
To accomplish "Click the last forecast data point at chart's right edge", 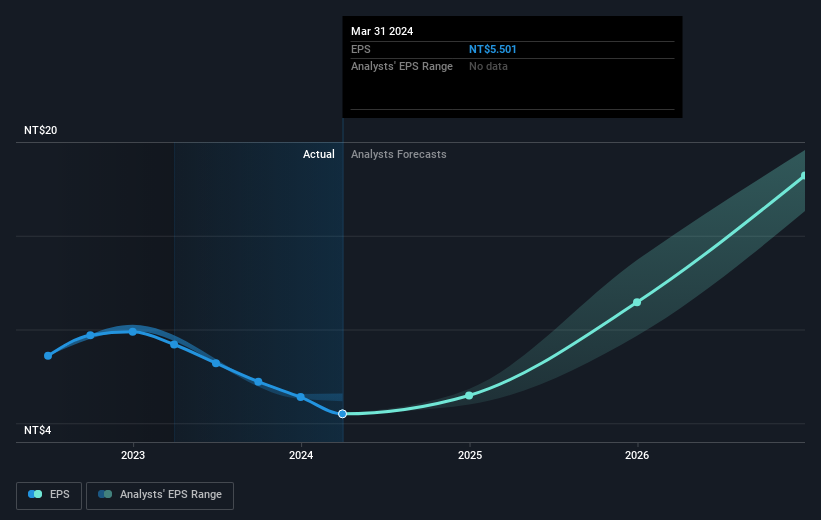I will 804,176.
